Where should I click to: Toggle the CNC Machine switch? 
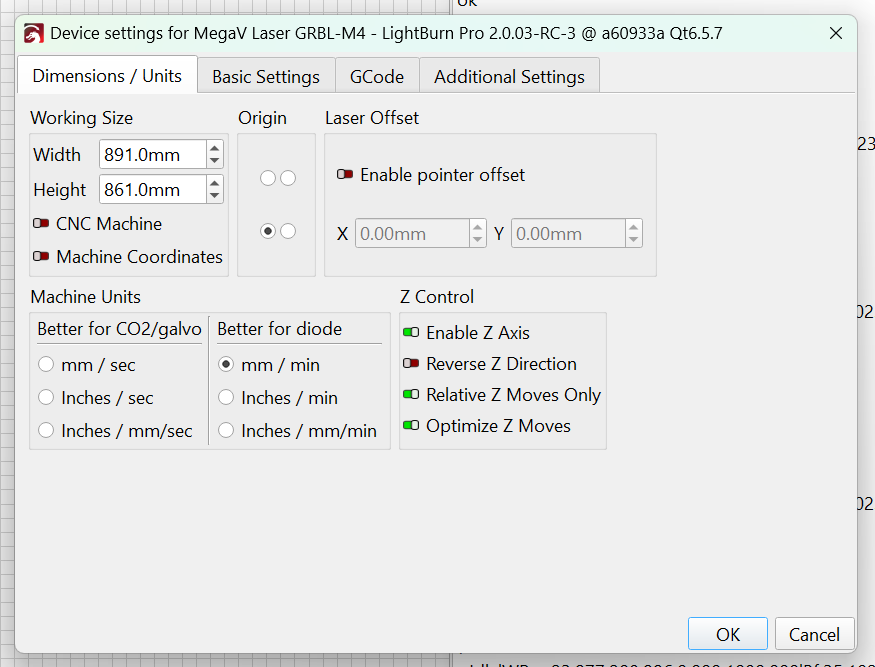[x=41, y=224]
